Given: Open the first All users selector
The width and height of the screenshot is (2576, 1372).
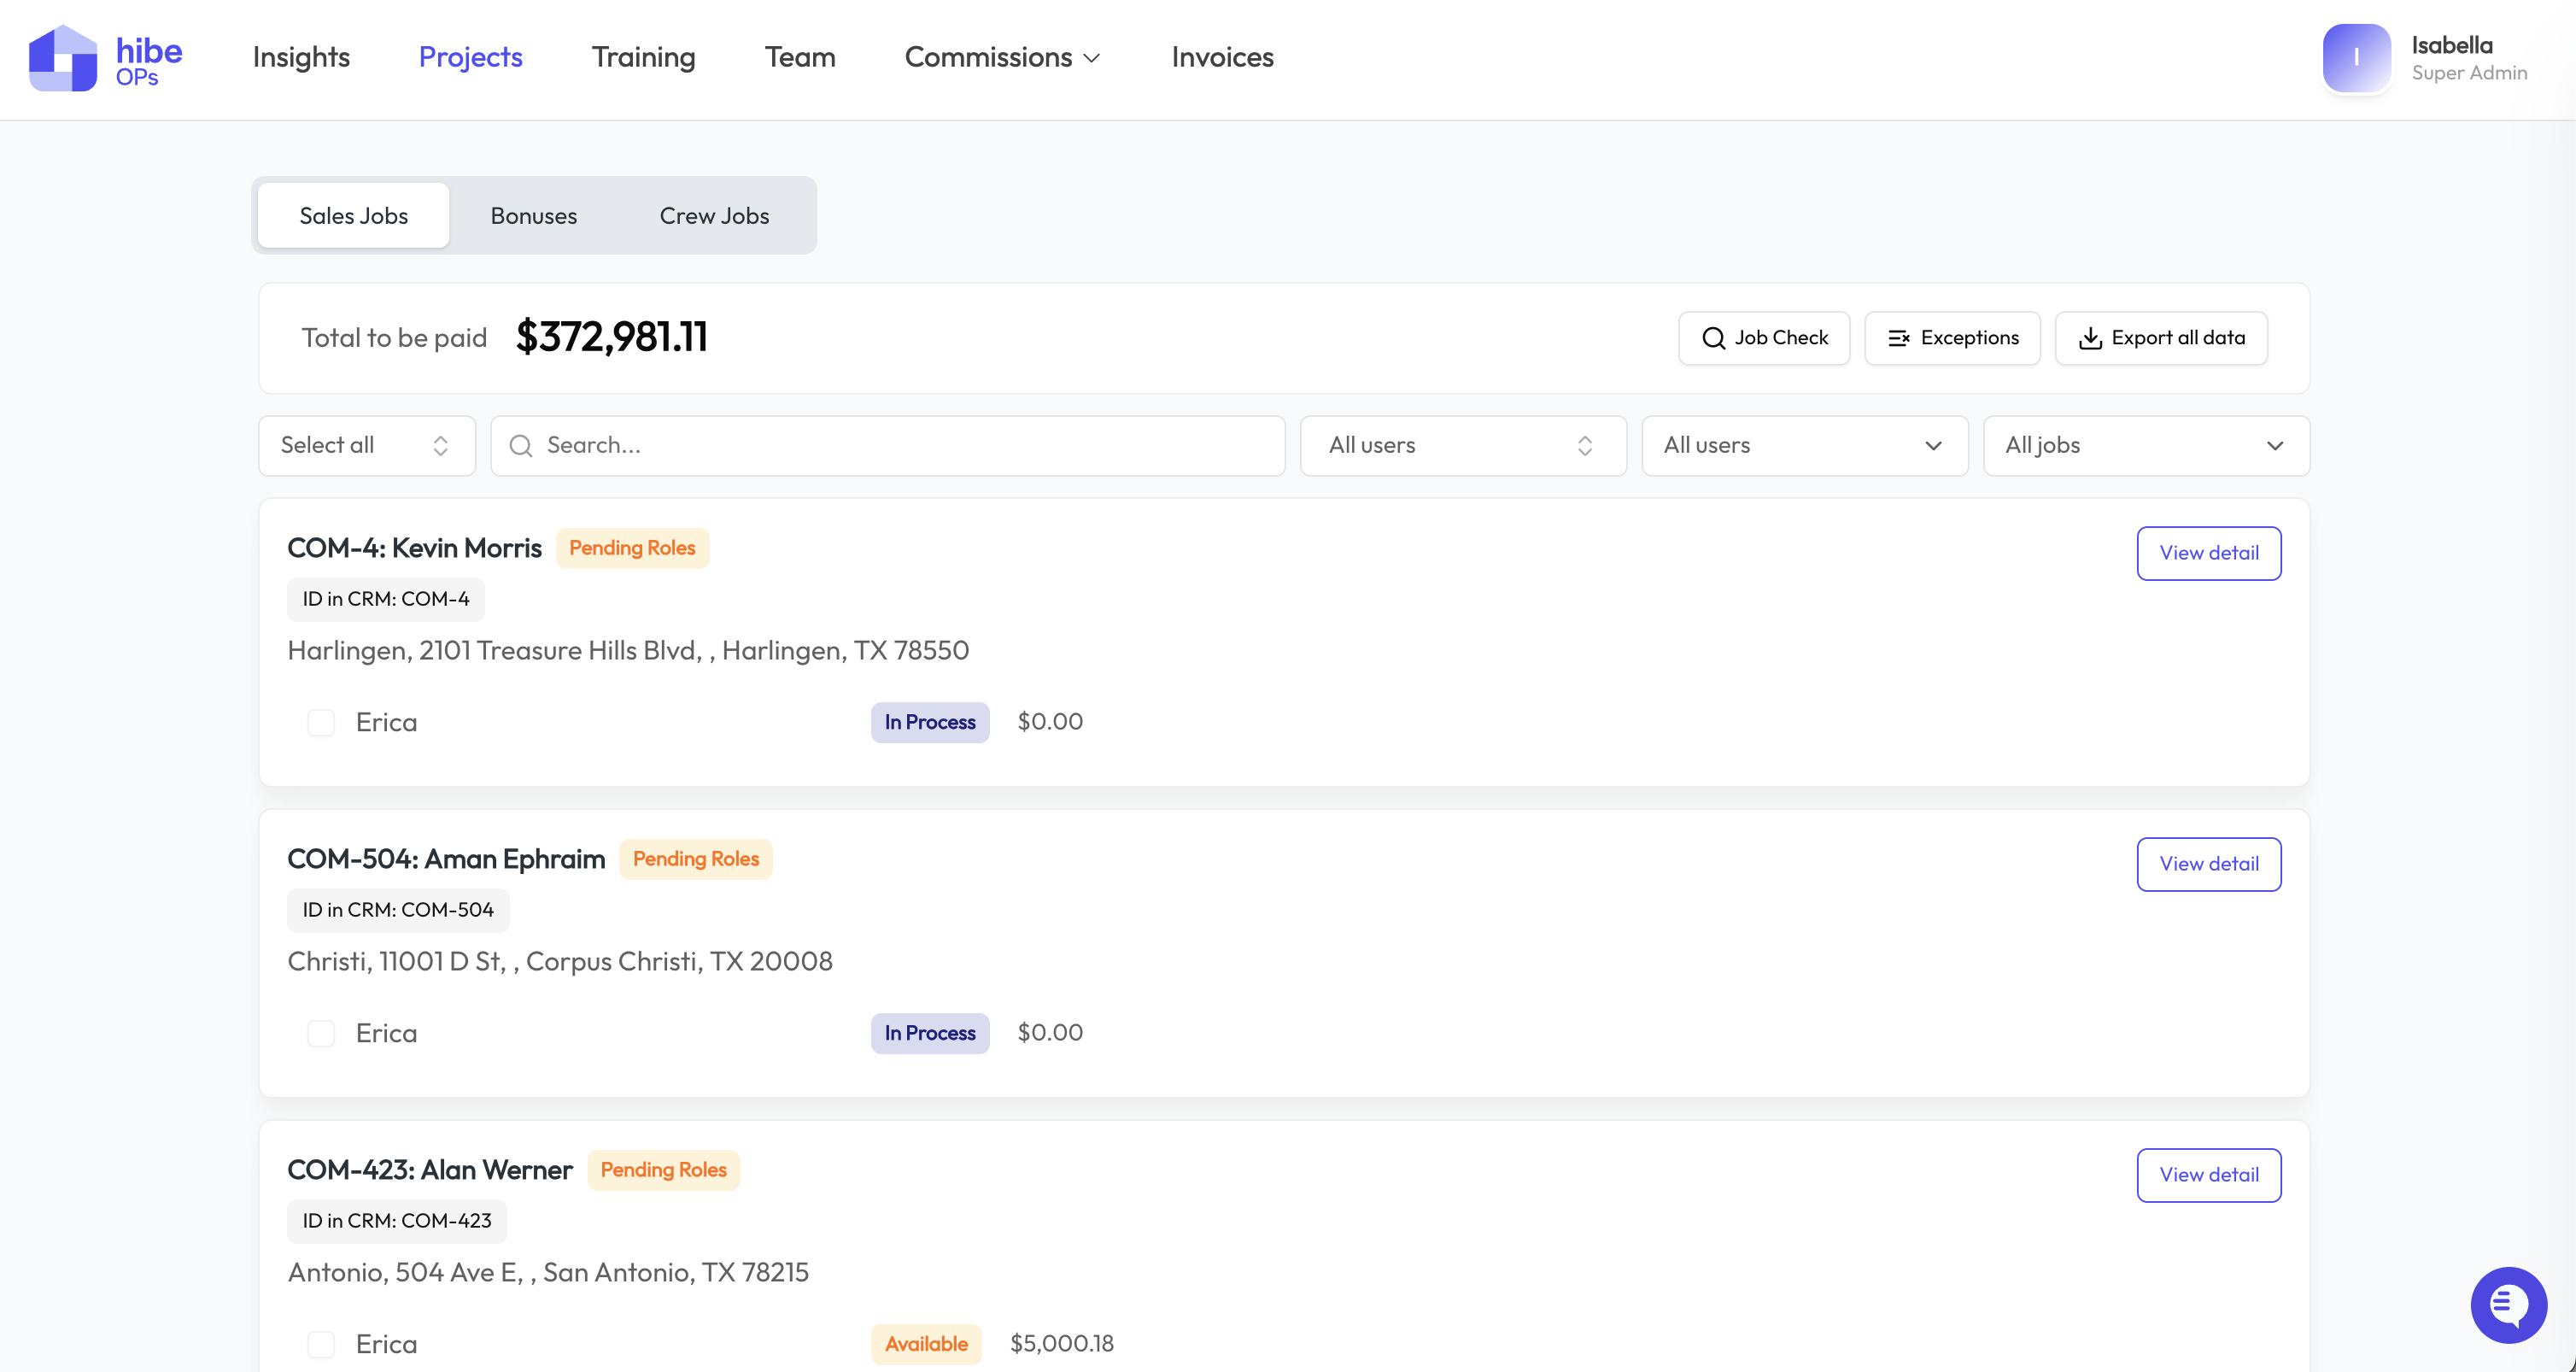Looking at the screenshot, I should (x=1463, y=446).
